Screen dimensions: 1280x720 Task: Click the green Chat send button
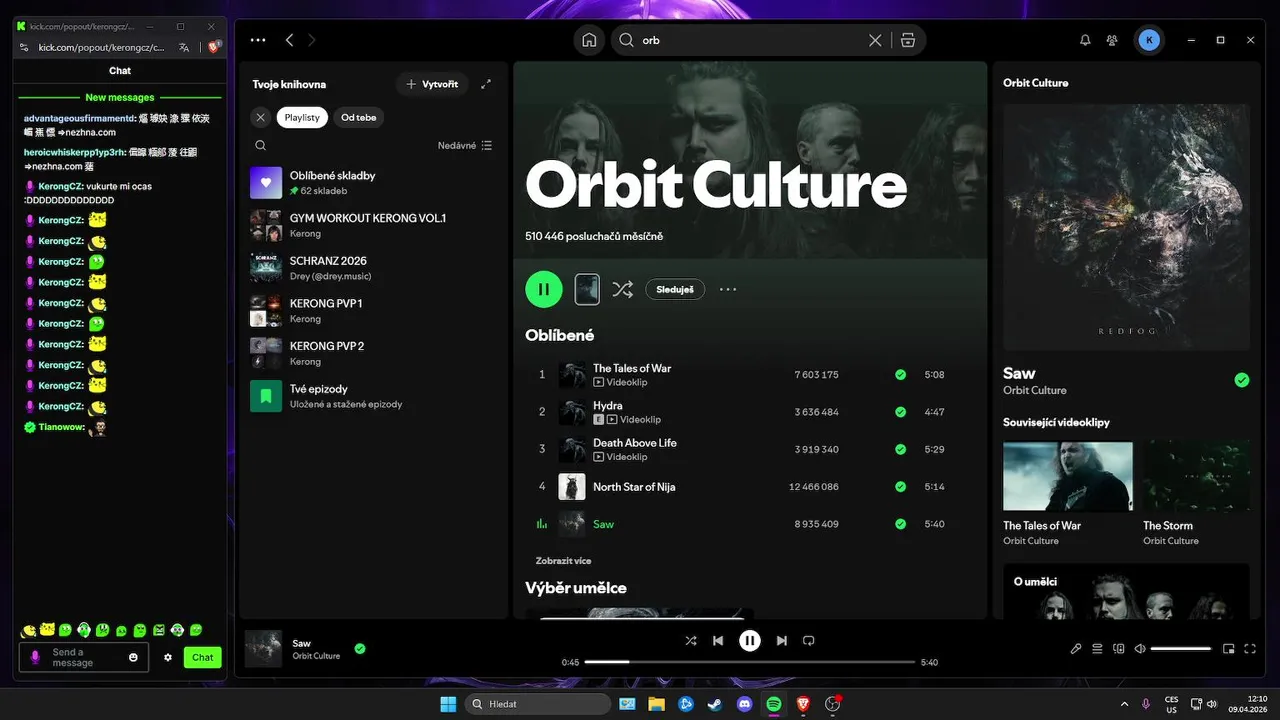203,657
